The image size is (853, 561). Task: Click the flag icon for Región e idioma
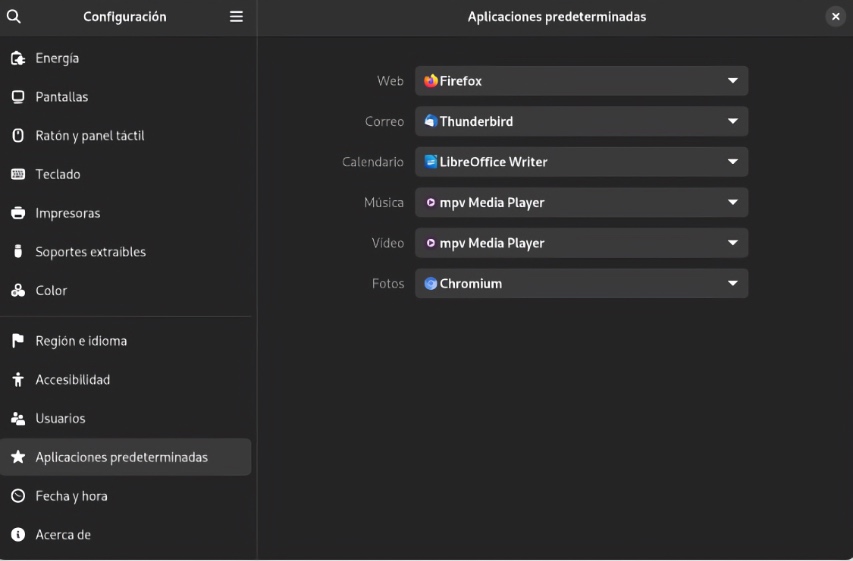(18, 341)
